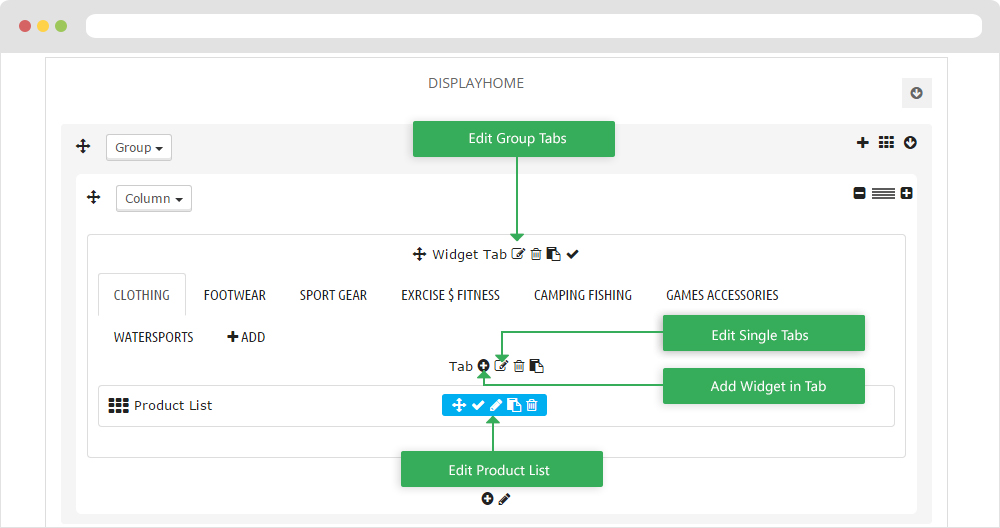Add a widget using the Tab row plus icon

pos(483,365)
